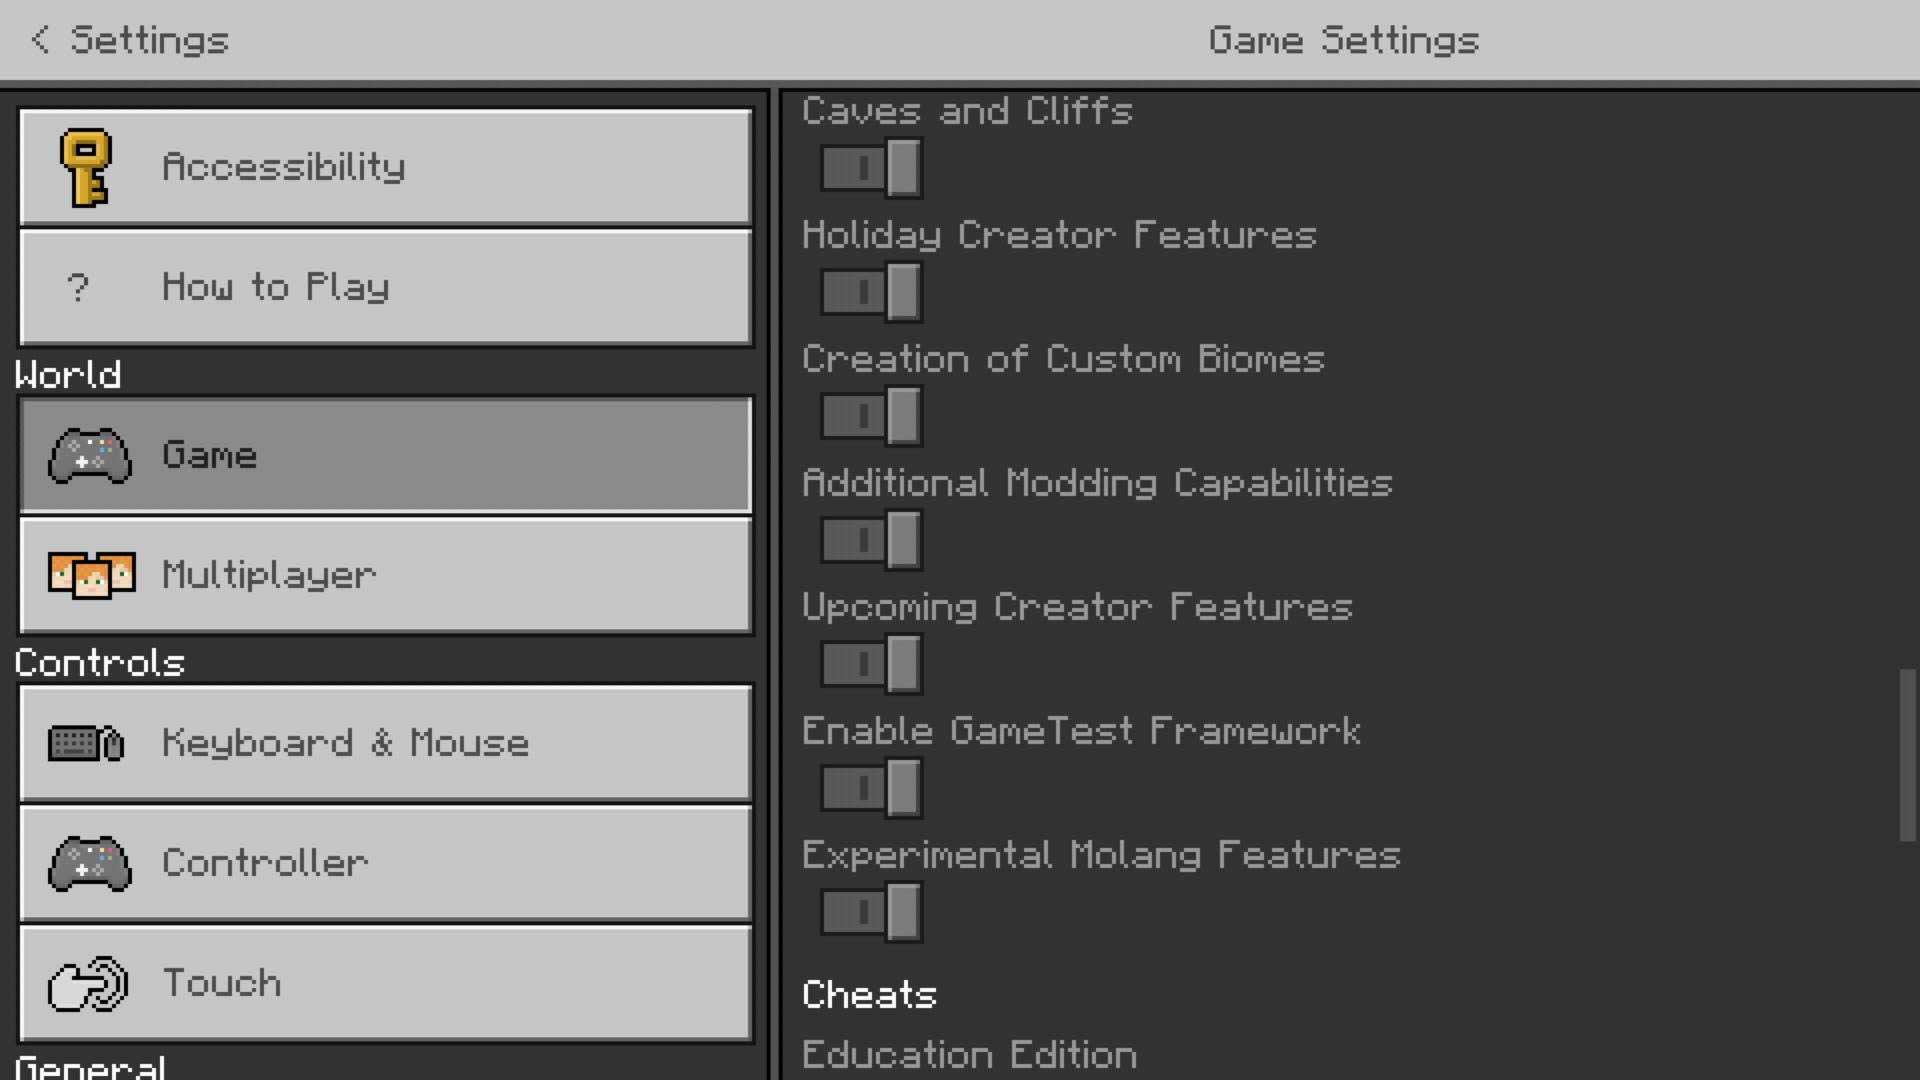Toggle Additional Modding Capabilities switch
1920x1080 pixels.
(871, 540)
